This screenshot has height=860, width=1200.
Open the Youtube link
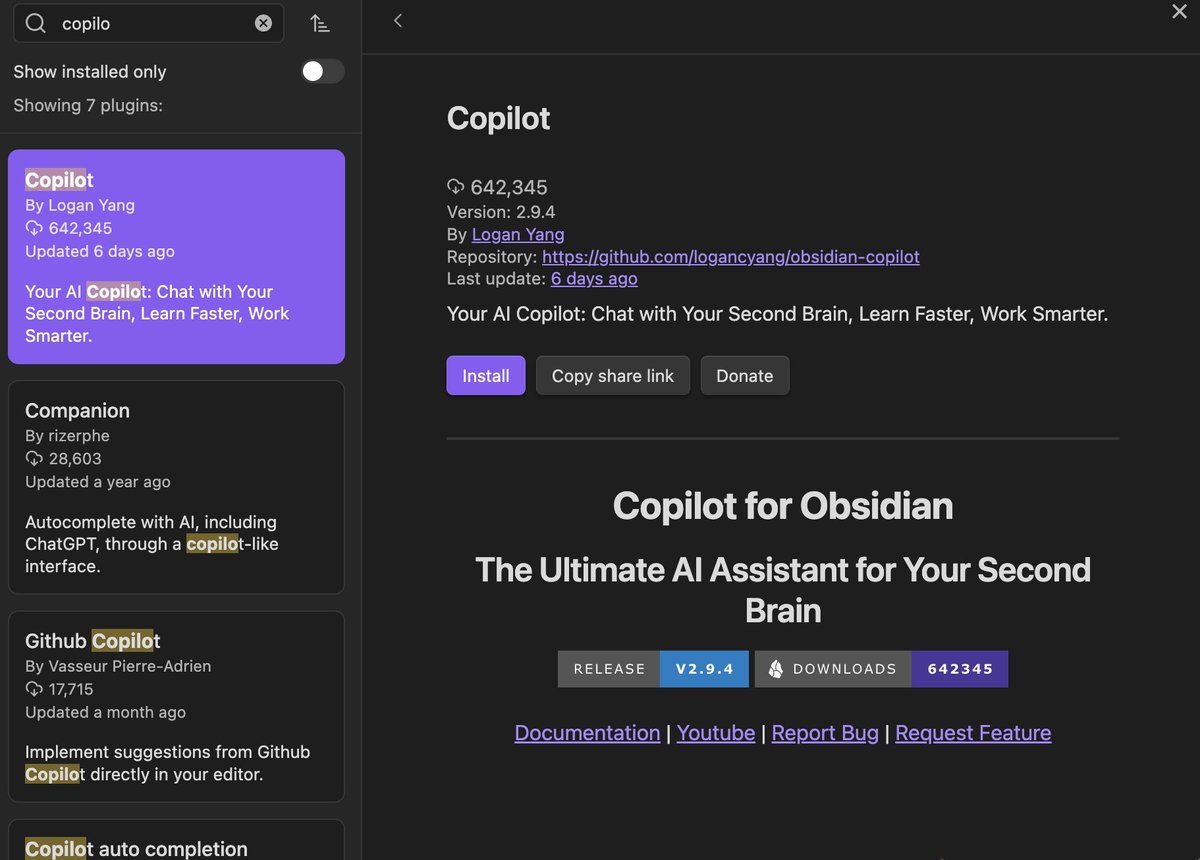(716, 733)
